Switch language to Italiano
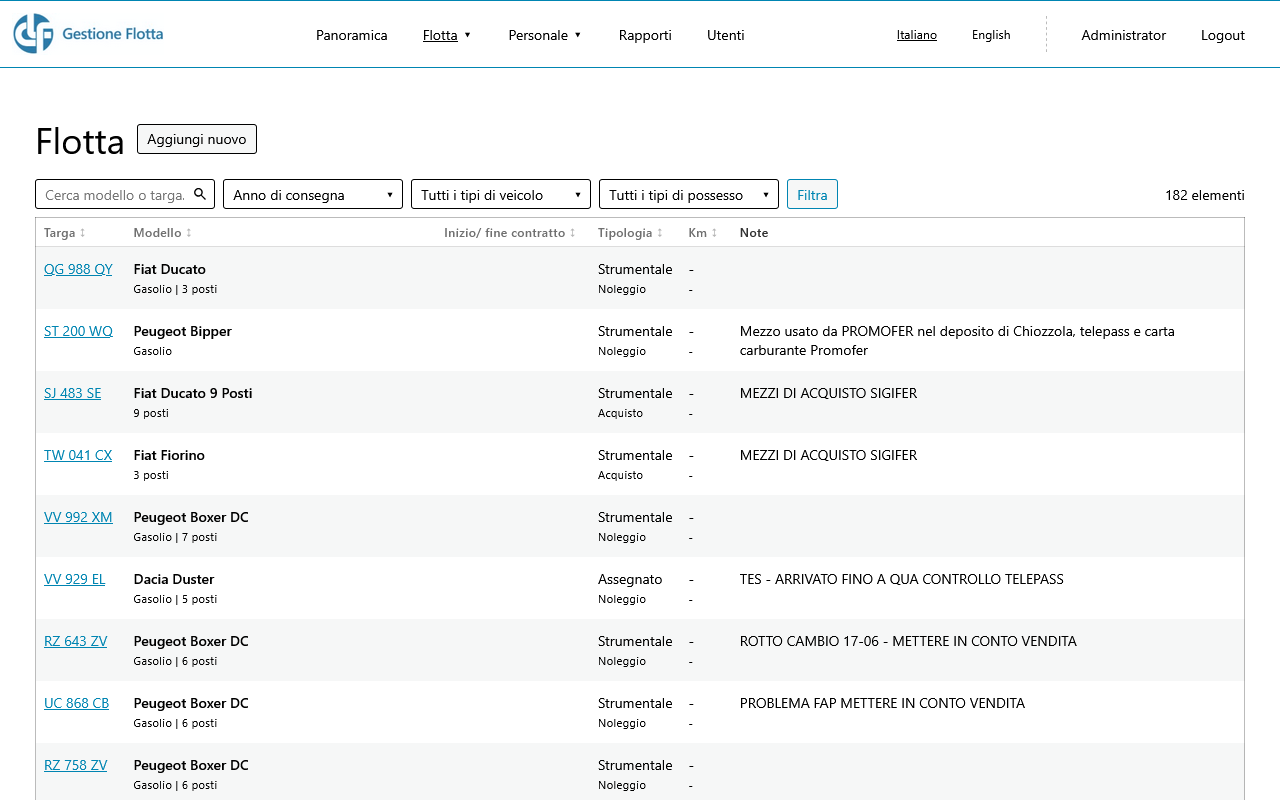Viewport: 1280px width, 800px height. click(x=917, y=35)
